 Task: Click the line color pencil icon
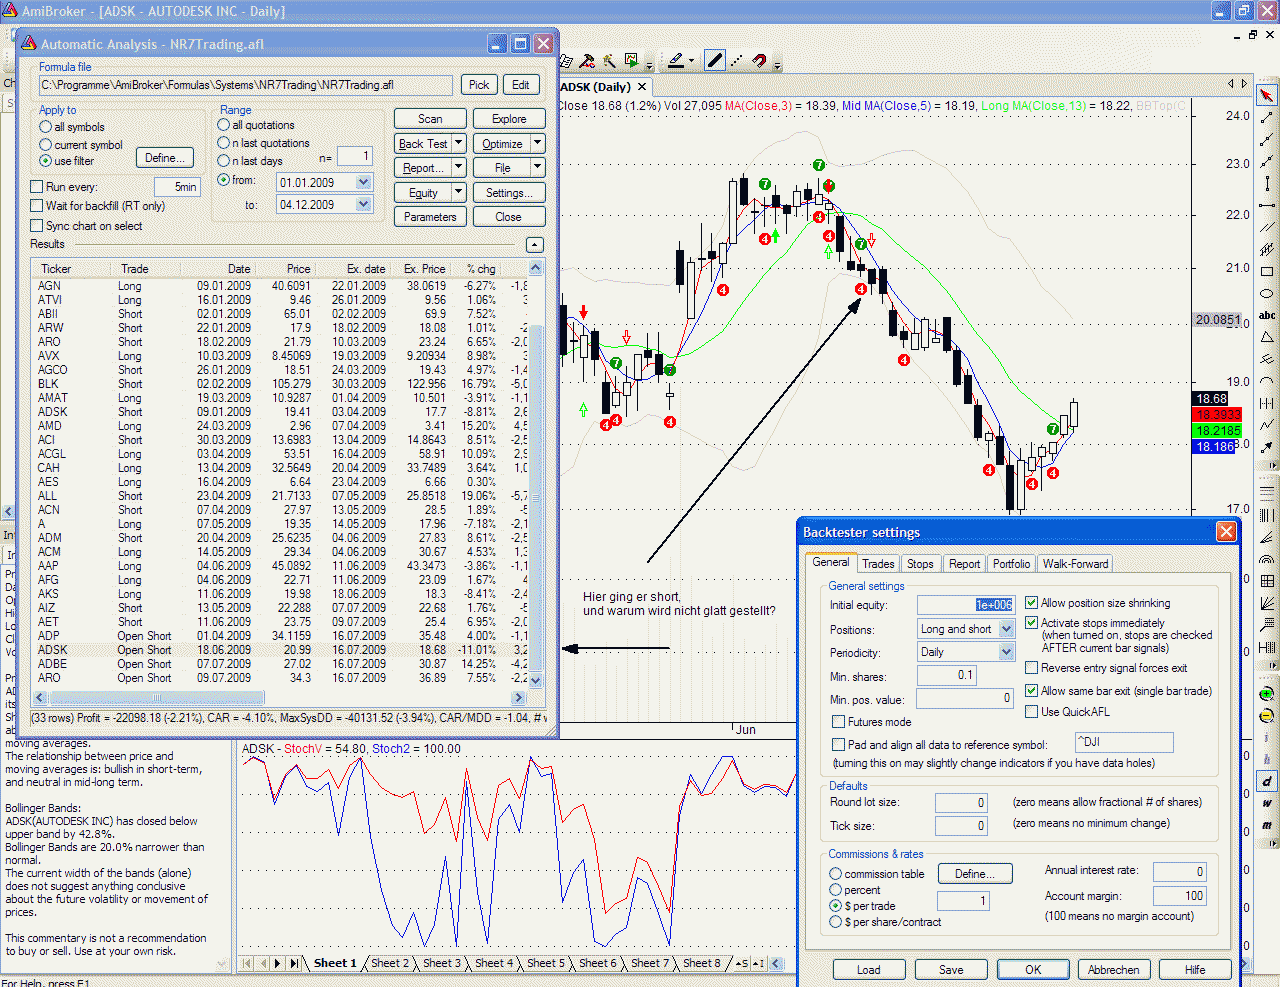click(x=677, y=61)
